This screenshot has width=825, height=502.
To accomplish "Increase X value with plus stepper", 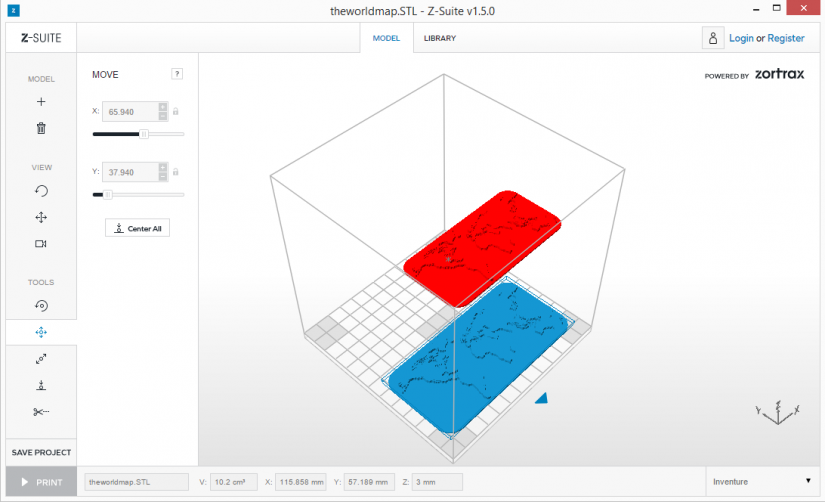I will tap(163, 107).
